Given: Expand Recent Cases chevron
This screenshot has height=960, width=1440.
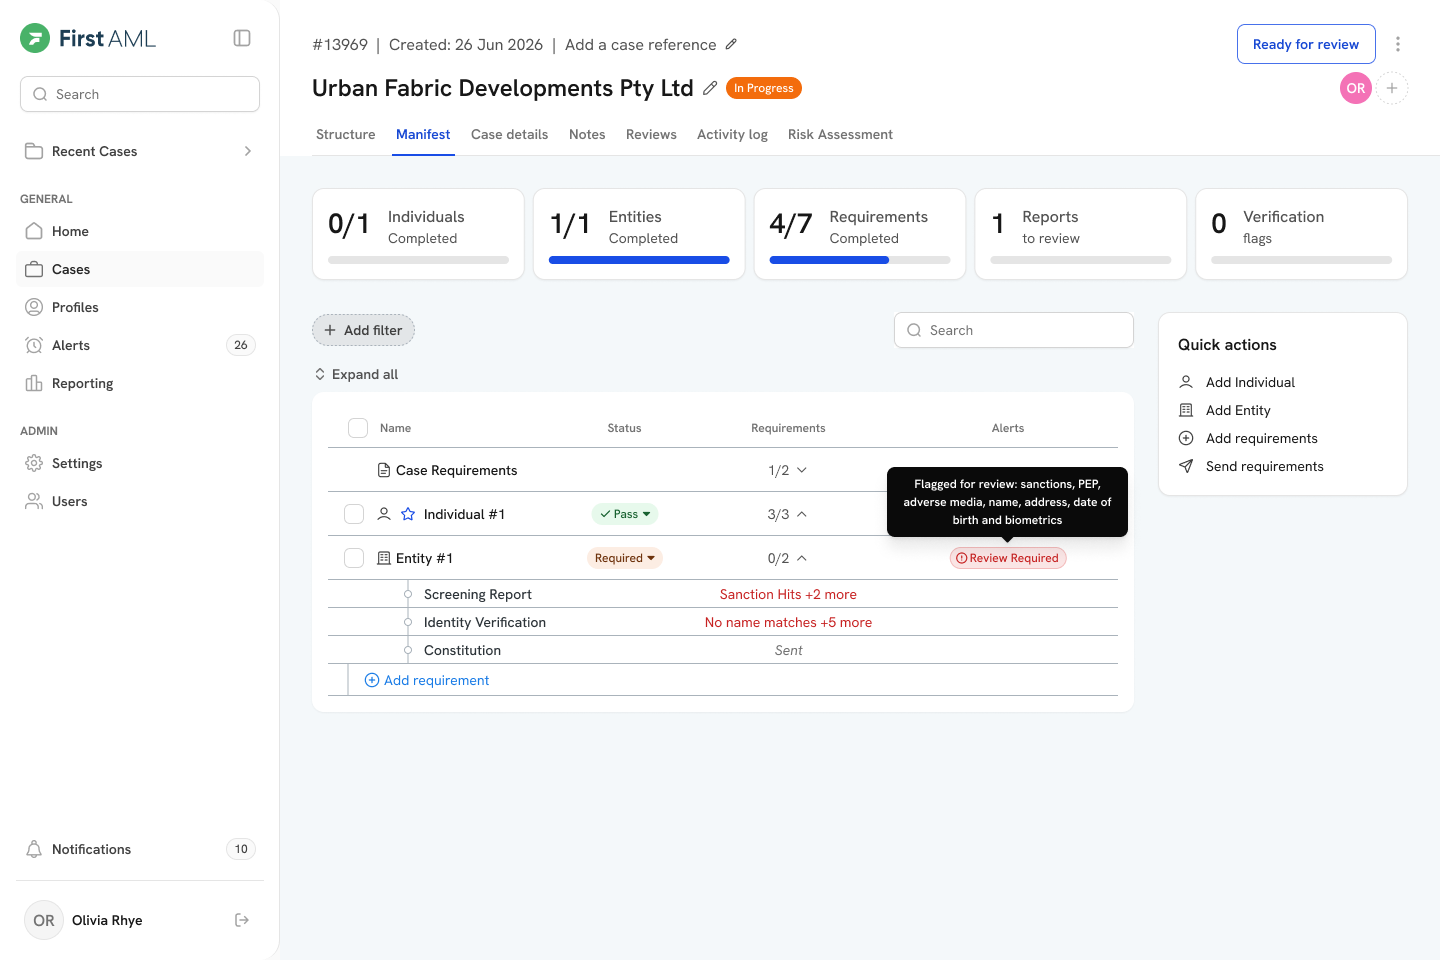Looking at the screenshot, I should pyautogui.click(x=248, y=151).
